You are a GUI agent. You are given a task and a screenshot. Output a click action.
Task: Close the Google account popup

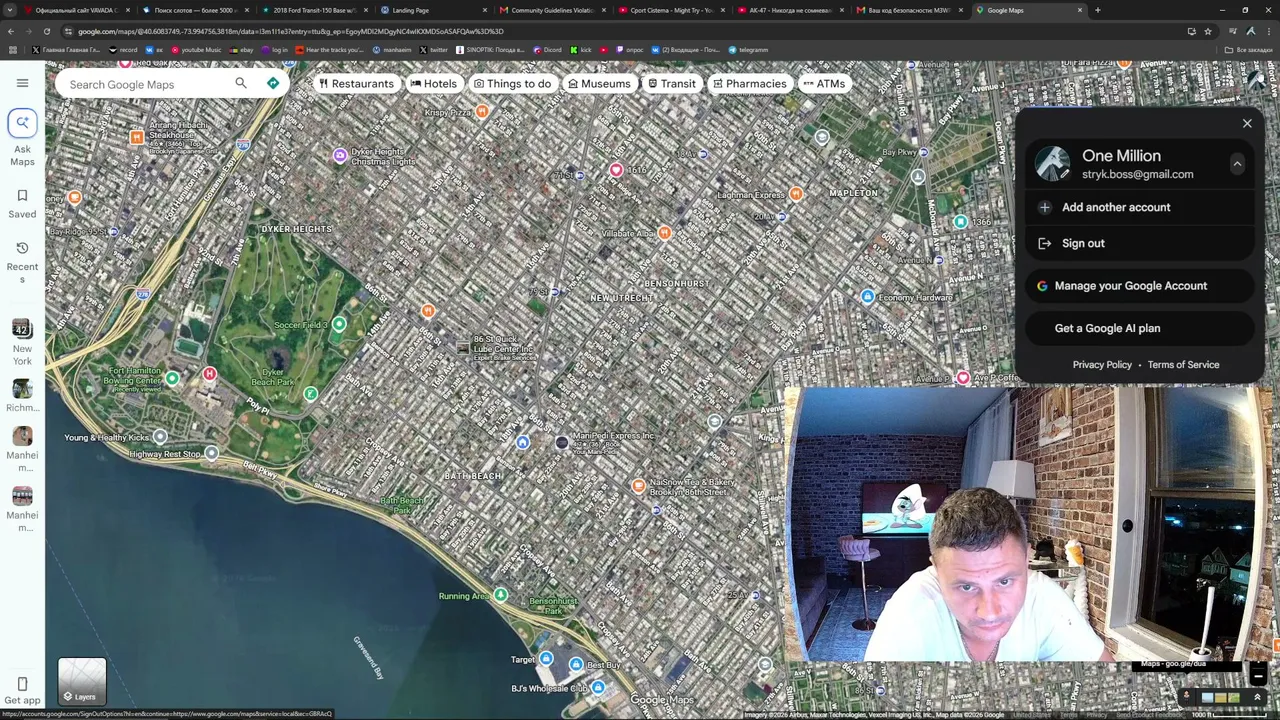pyautogui.click(x=1247, y=123)
